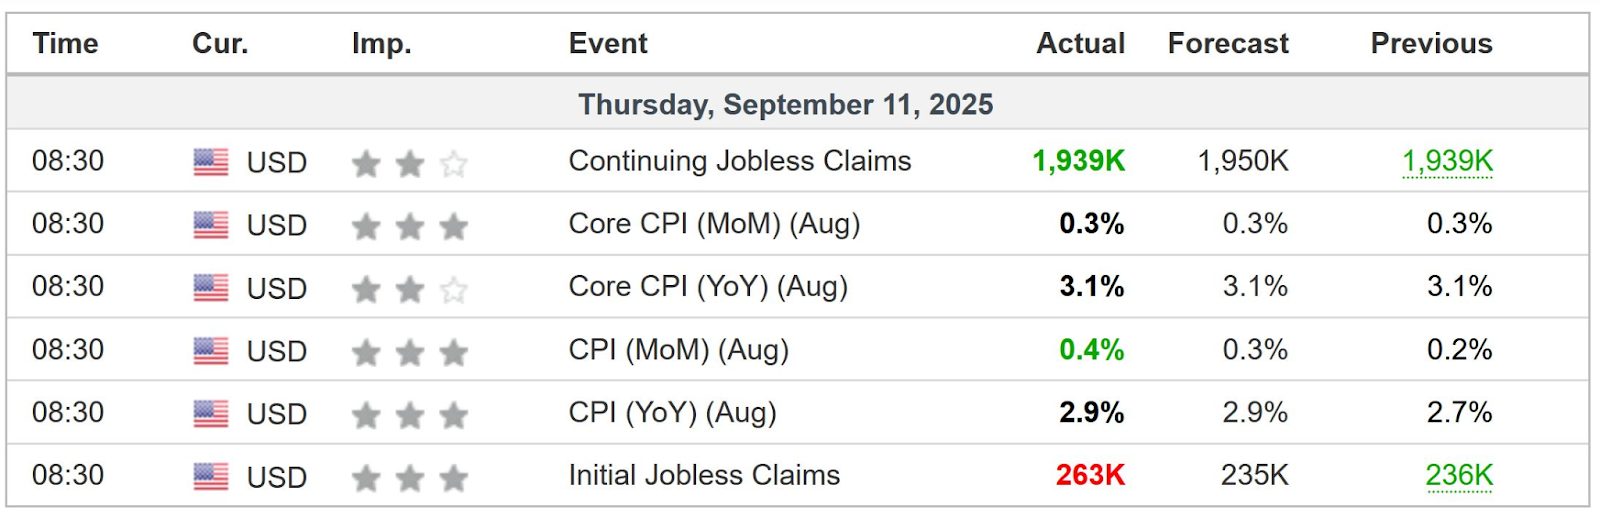The width and height of the screenshot is (1600, 520).
Task: Open the Core CPI (MoM) (Aug) event
Action: [x=714, y=224]
